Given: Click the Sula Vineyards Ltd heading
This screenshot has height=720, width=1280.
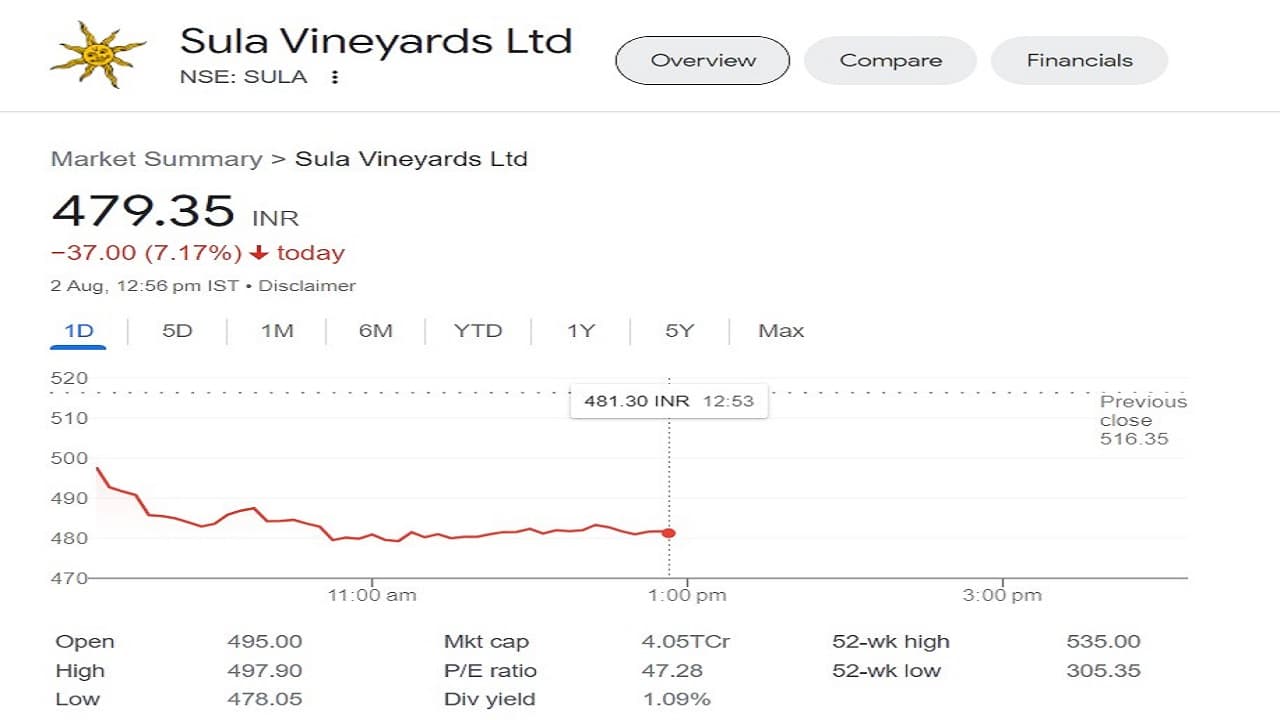Looking at the screenshot, I should tap(376, 41).
